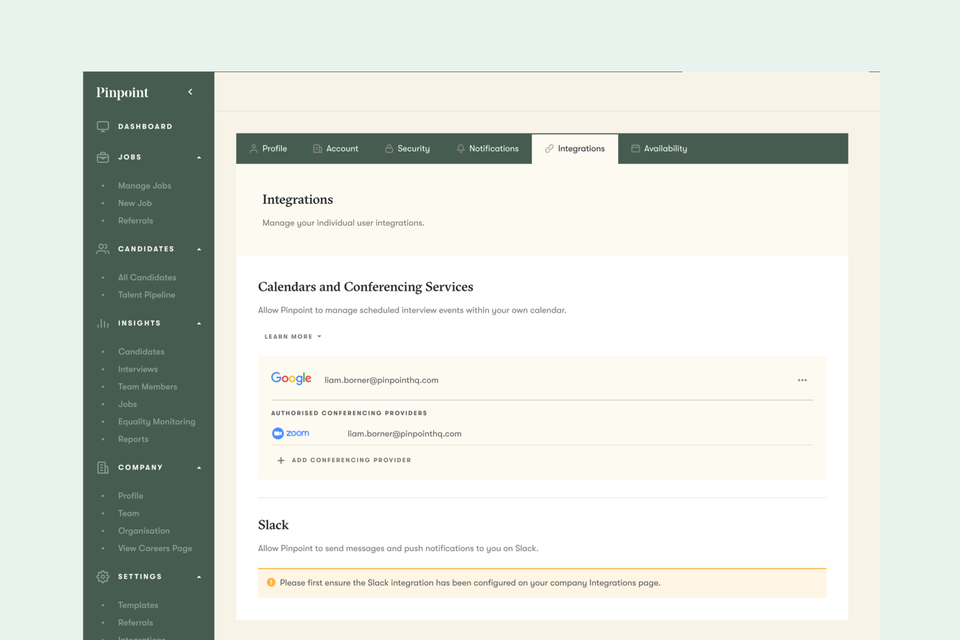Open Interviews insights
This screenshot has width=960, height=640.
138,369
